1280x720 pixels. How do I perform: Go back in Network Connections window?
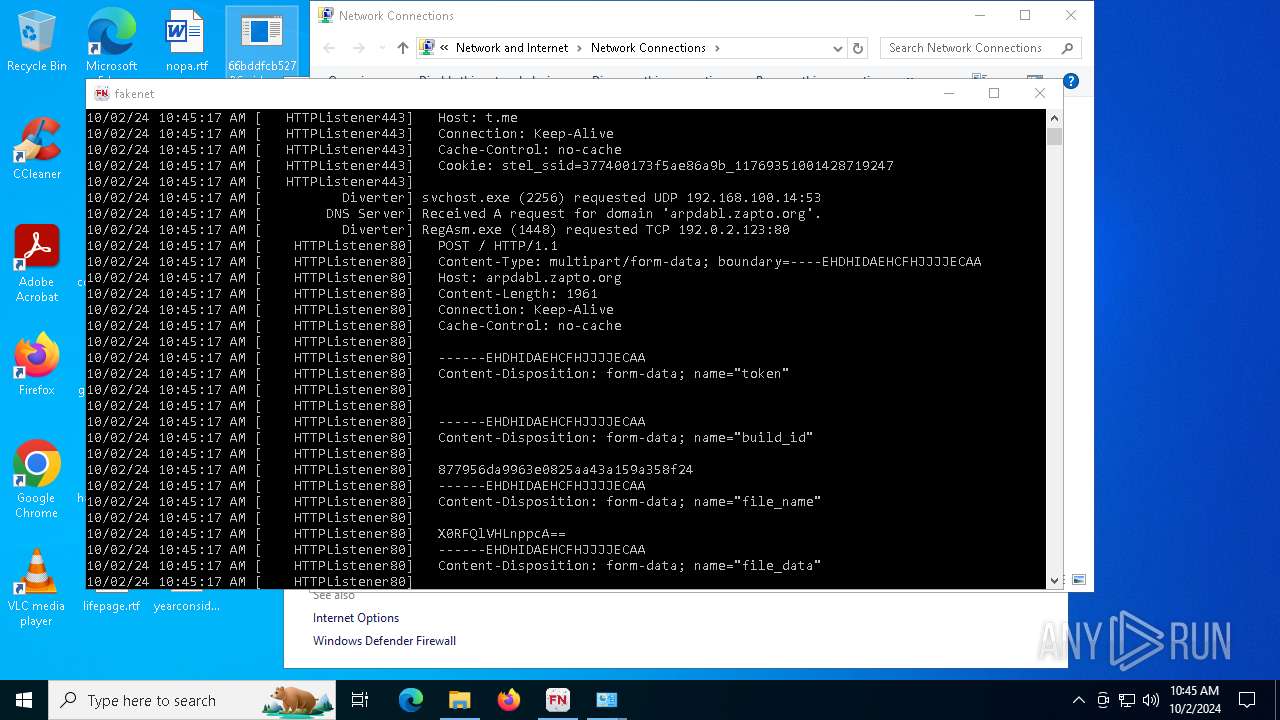329,48
